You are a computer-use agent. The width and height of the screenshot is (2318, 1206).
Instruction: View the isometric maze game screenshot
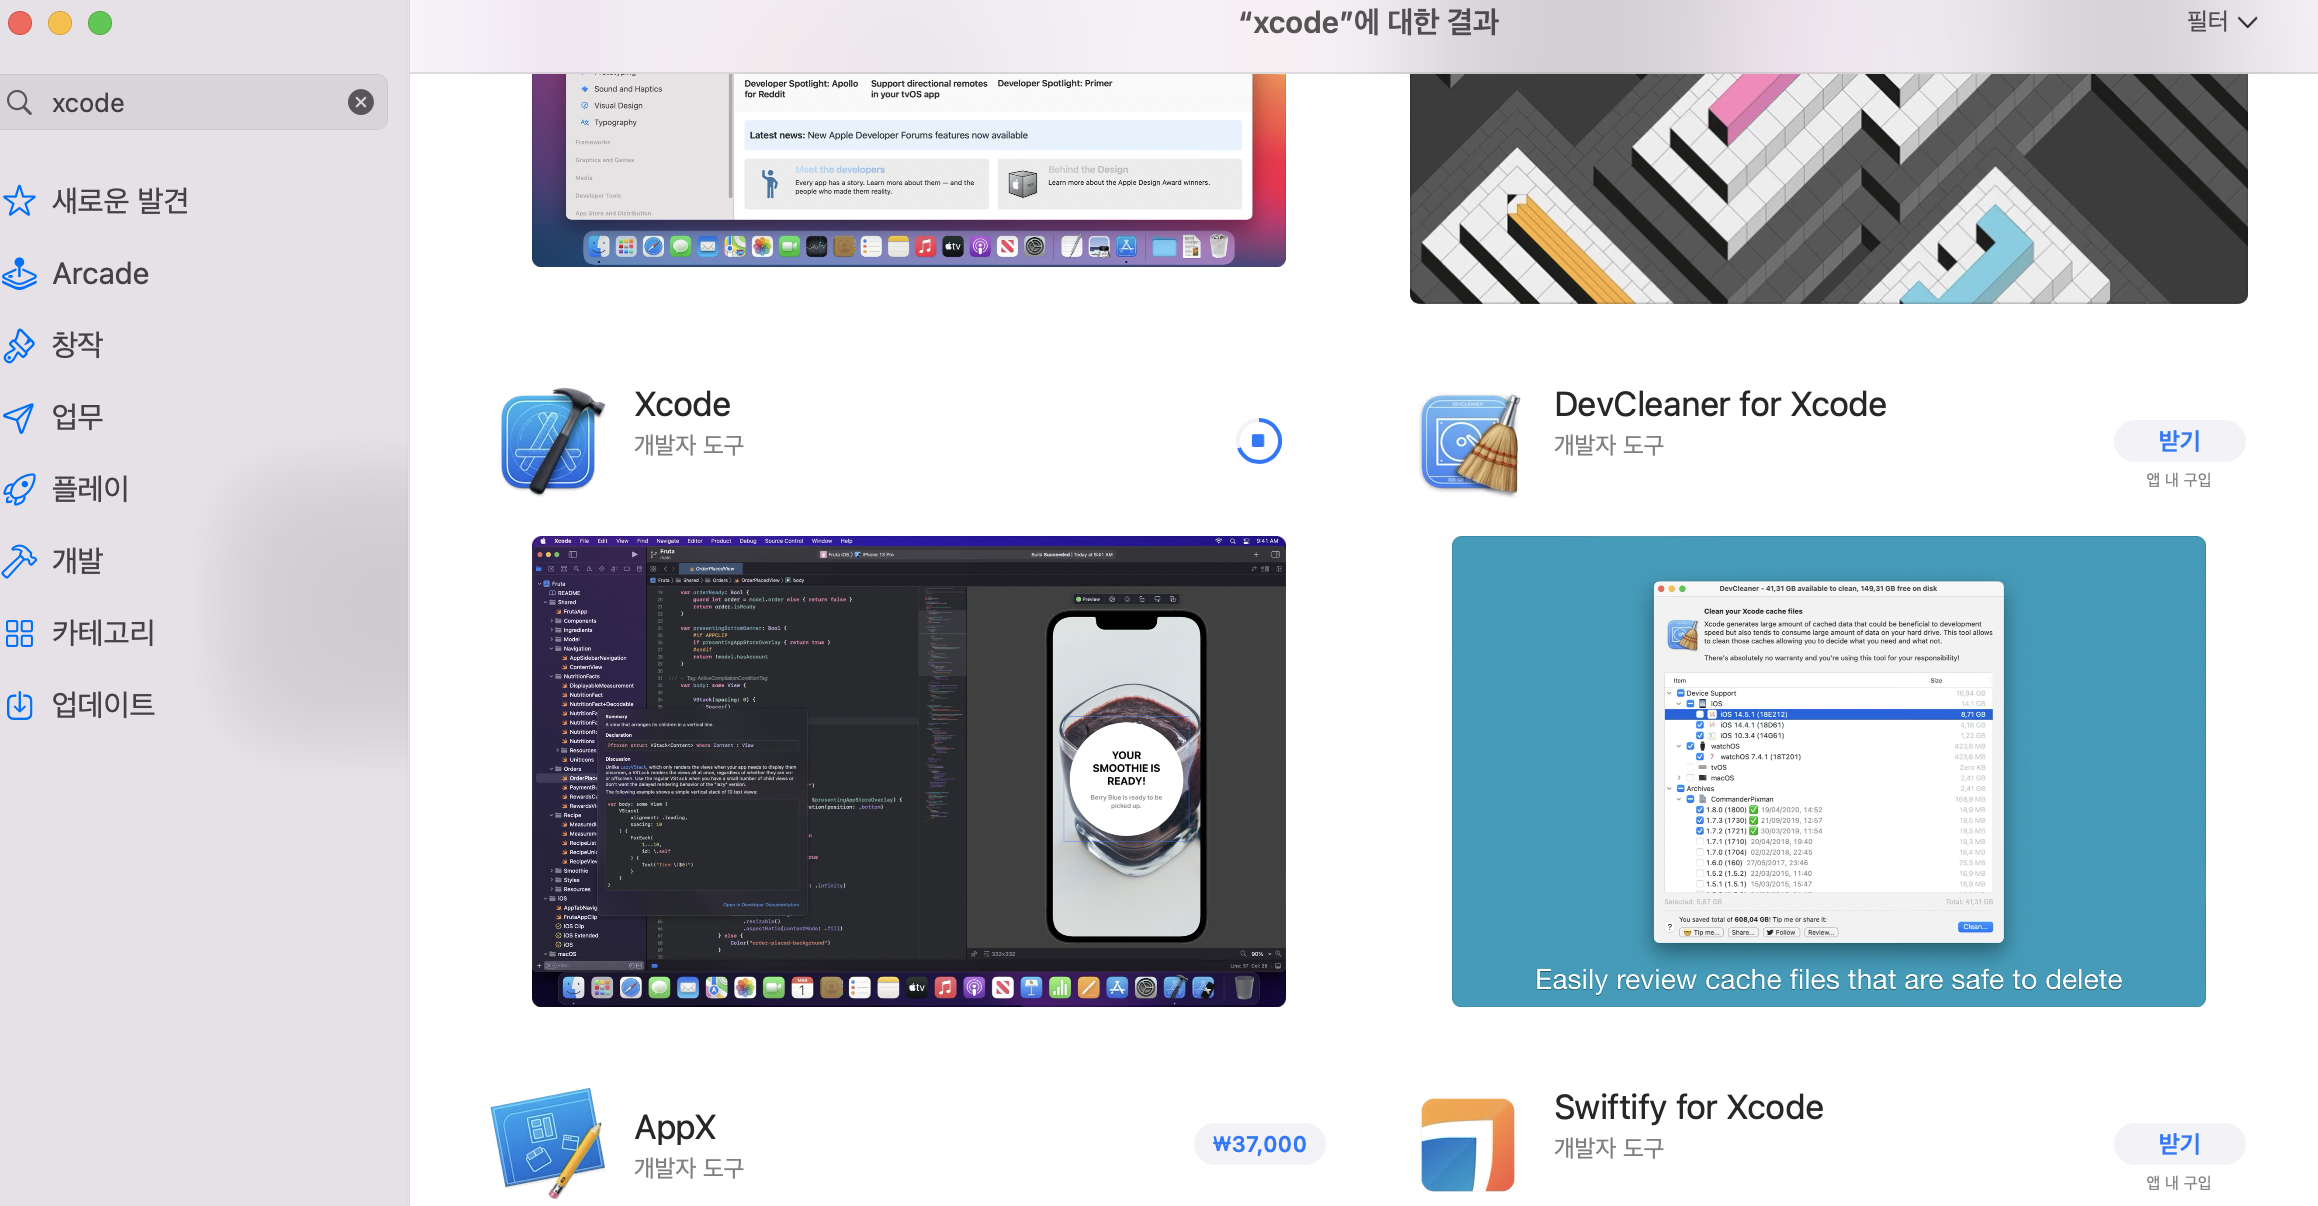pyautogui.click(x=1828, y=188)
